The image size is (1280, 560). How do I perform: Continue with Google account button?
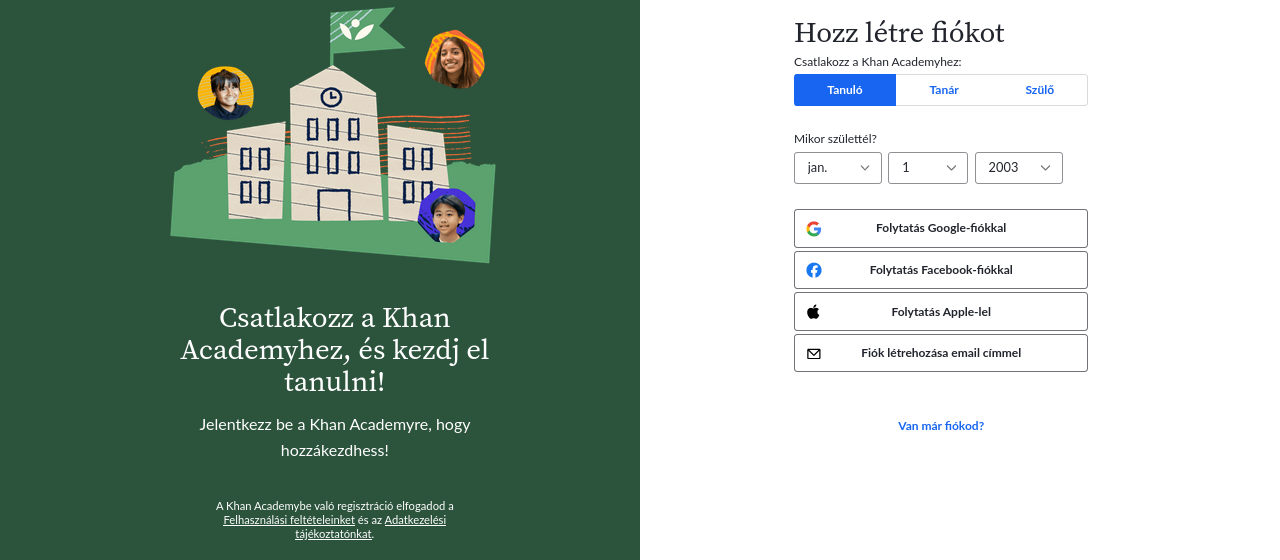941,228
